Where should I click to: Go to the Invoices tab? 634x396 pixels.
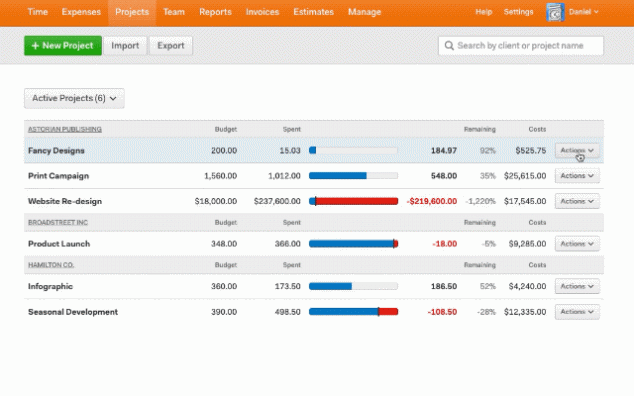262,12
